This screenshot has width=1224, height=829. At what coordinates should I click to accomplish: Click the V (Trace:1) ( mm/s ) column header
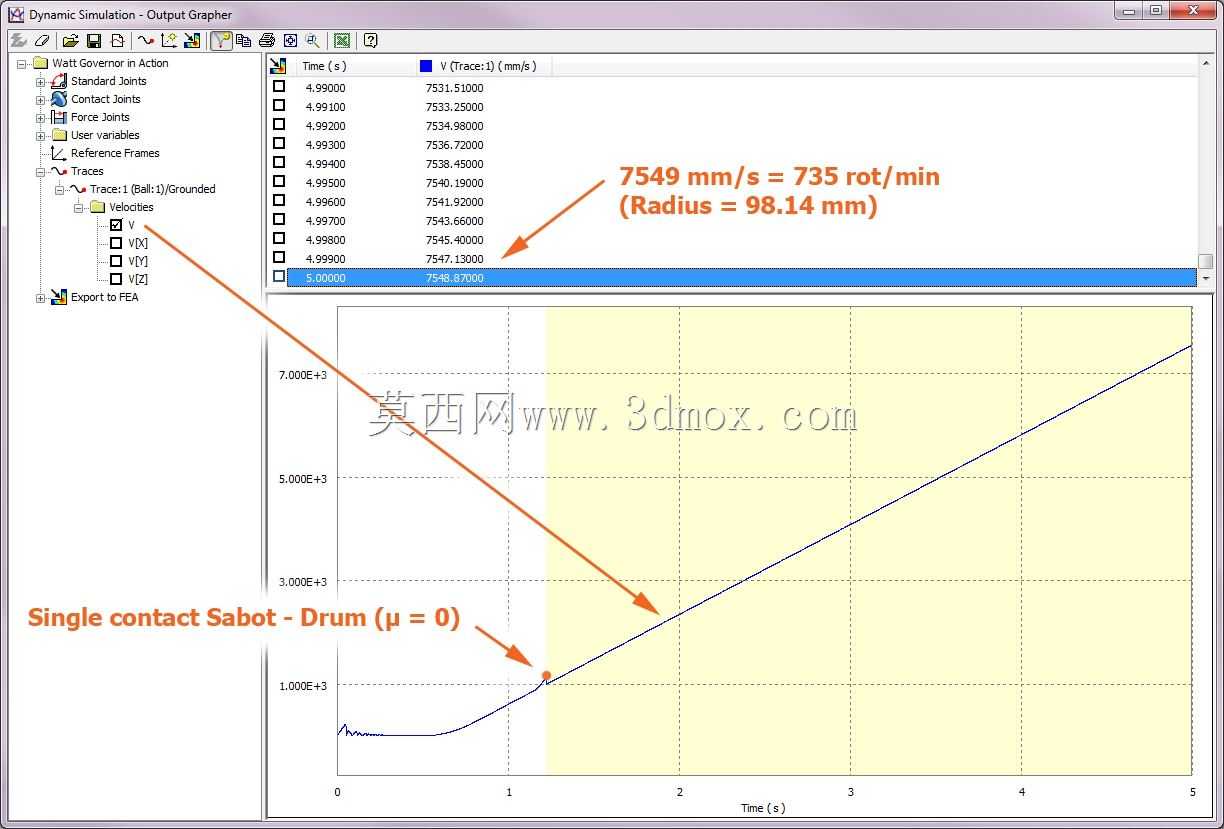point(483,66)
